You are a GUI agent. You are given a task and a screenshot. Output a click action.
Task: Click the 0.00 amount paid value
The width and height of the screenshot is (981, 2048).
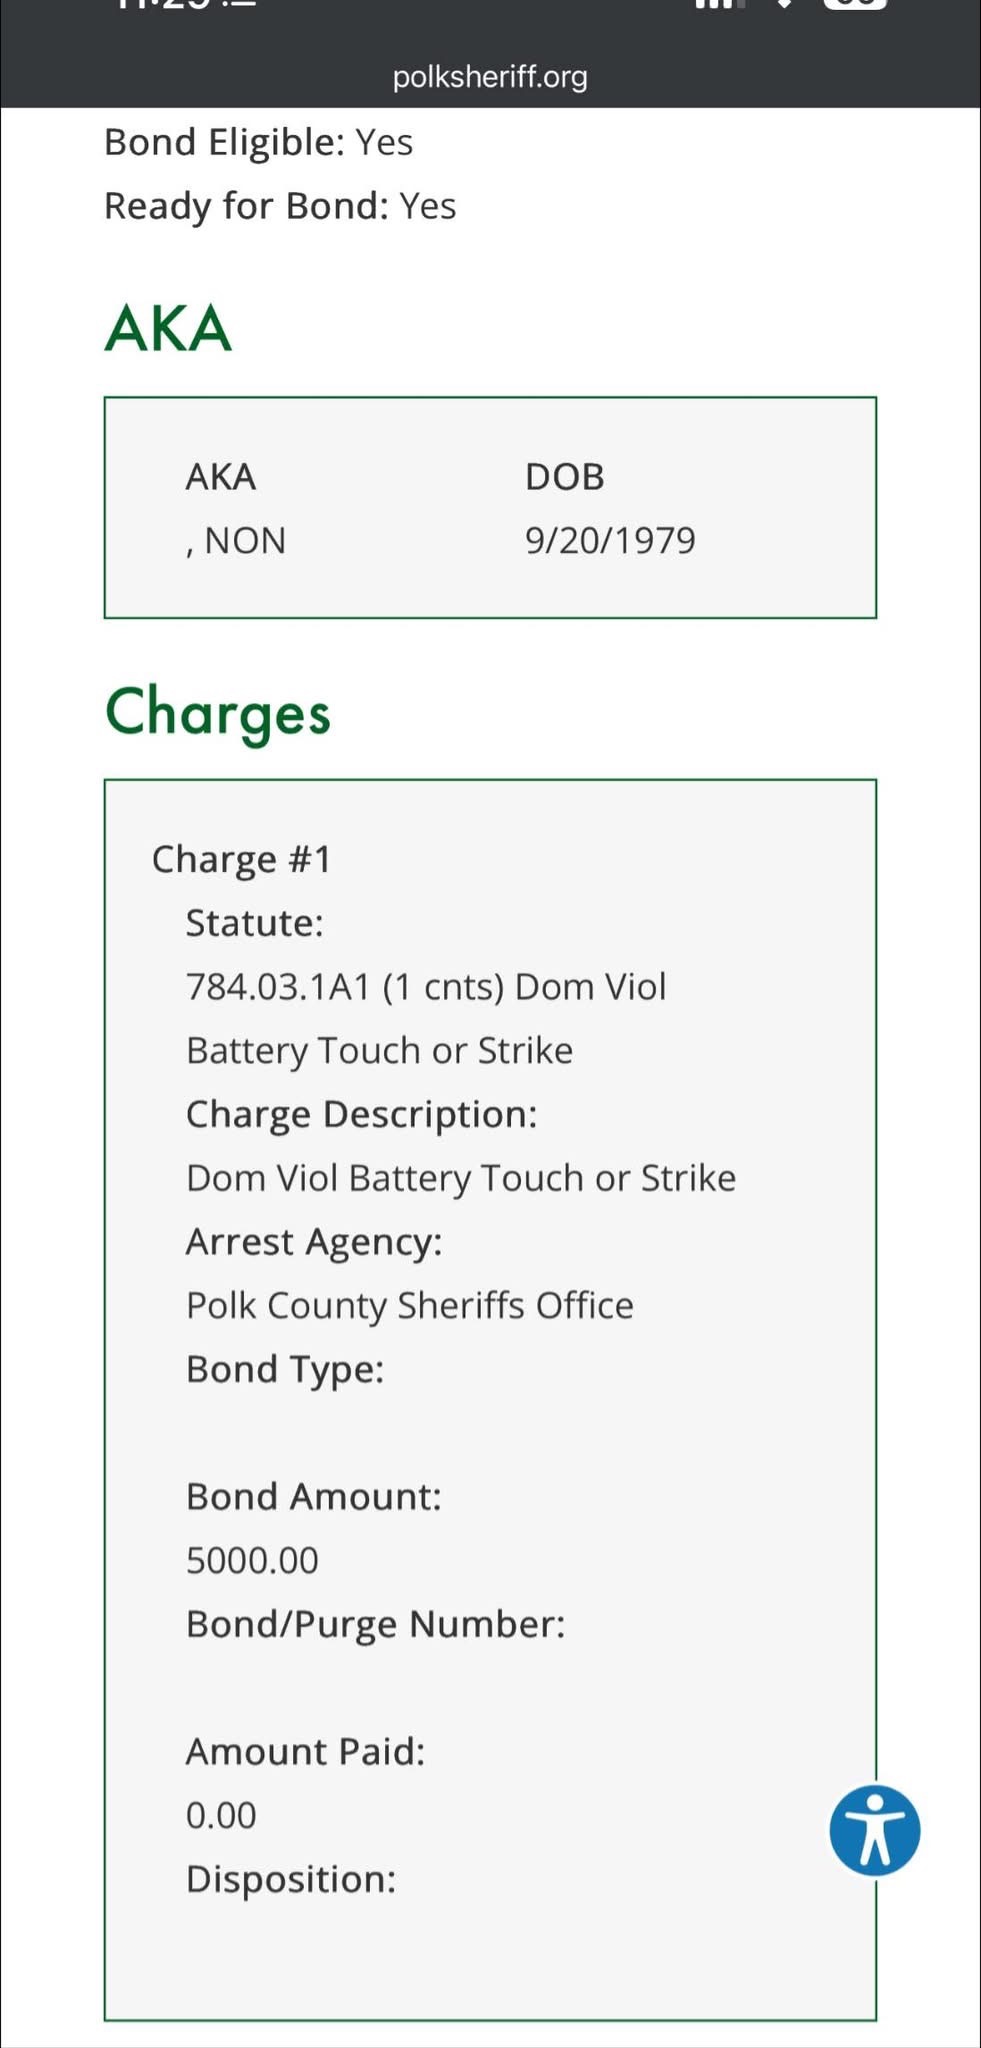pyautogui.click(x=221, y=1815)
